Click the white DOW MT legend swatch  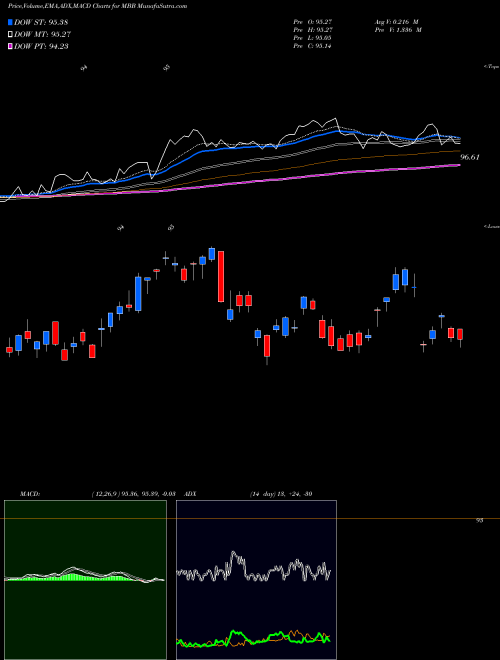pos(10,35)
